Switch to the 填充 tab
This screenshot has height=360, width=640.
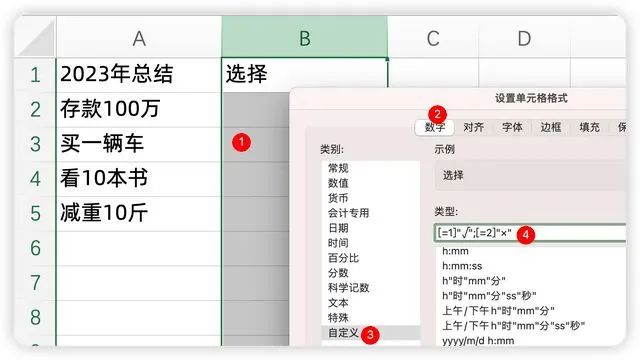pos(589,127)
